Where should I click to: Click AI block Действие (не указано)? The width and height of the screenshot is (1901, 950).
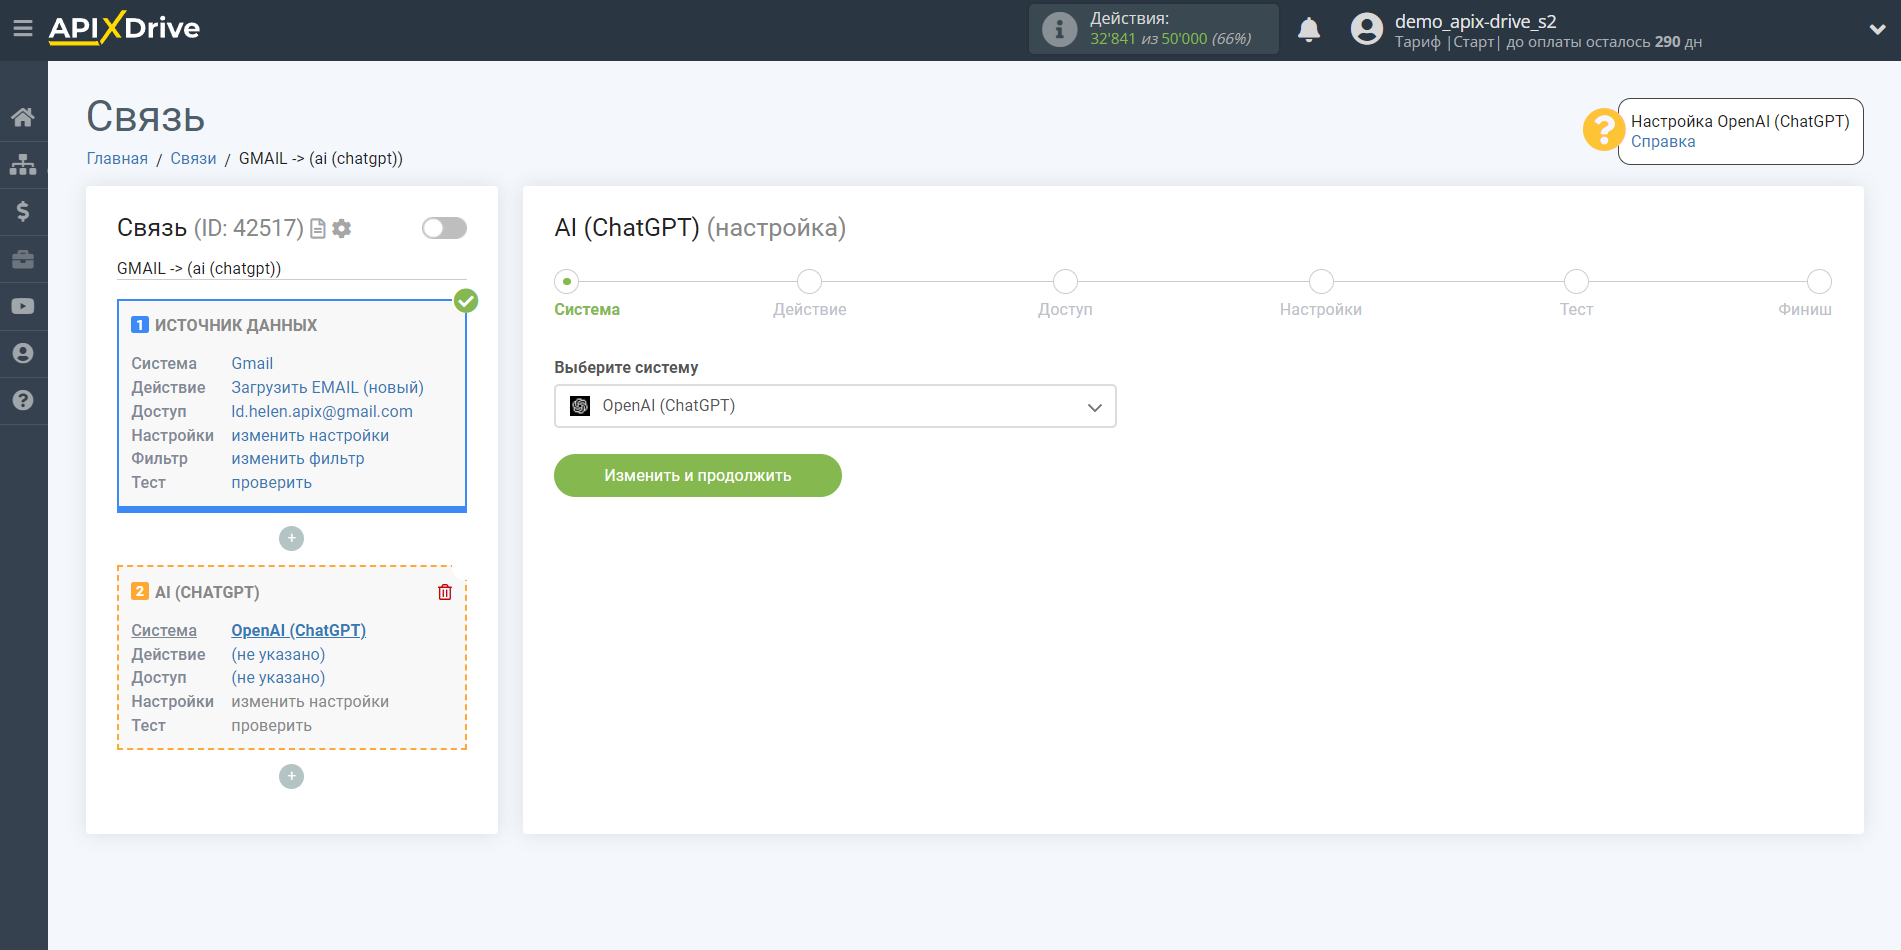[x=278, y=655]
